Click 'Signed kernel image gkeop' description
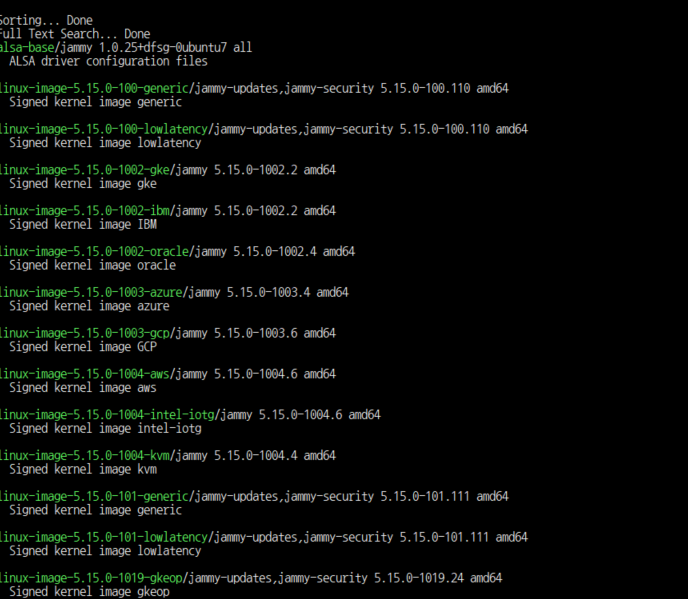Image resolution: width=688 pixels, height=599 pixels. (x=89, y=592)
